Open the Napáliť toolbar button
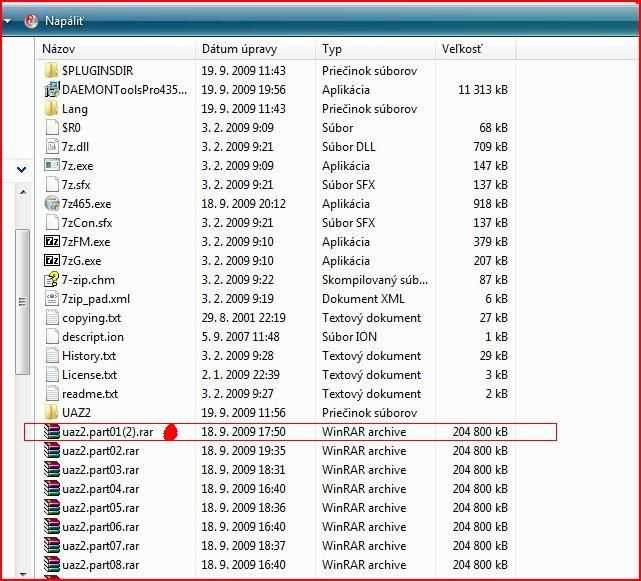This screenshot has width=641, height=581. (x=55, y=21)
